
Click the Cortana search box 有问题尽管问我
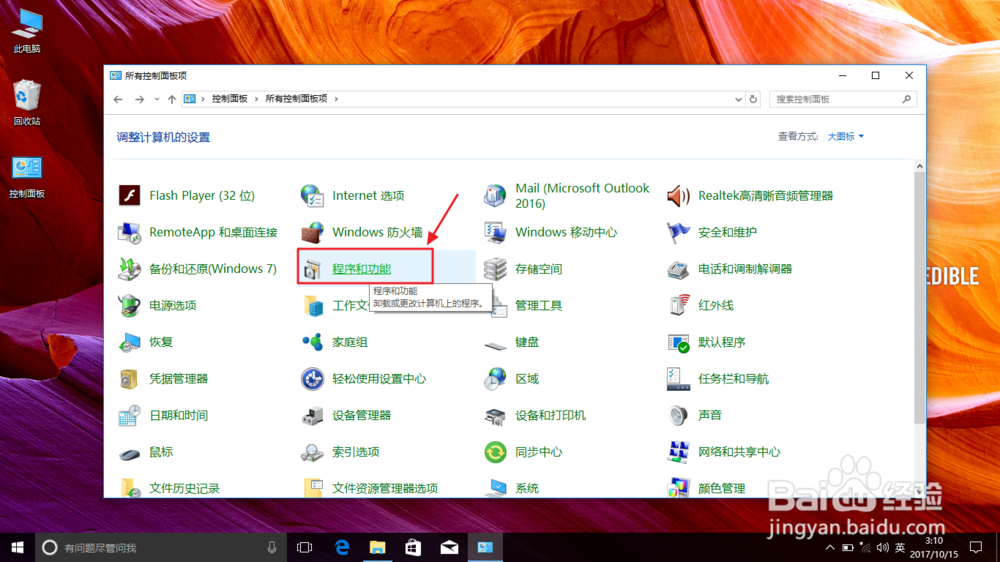(159, 547)
